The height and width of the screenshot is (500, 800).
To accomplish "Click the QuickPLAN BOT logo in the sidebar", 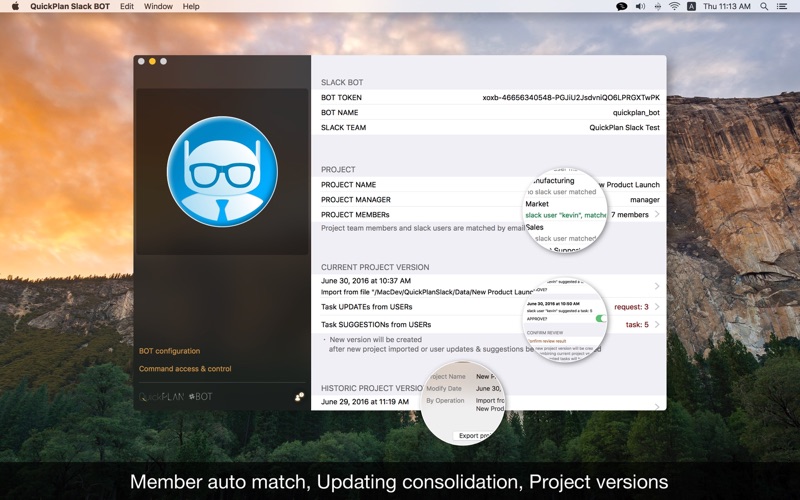I will 176,396.
